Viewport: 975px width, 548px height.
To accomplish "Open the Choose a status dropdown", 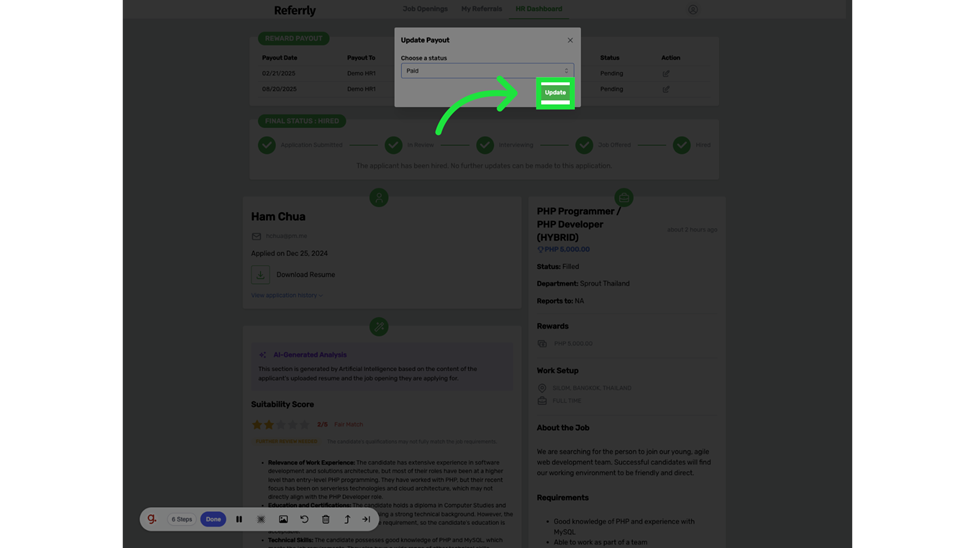I will click(488, 71).
